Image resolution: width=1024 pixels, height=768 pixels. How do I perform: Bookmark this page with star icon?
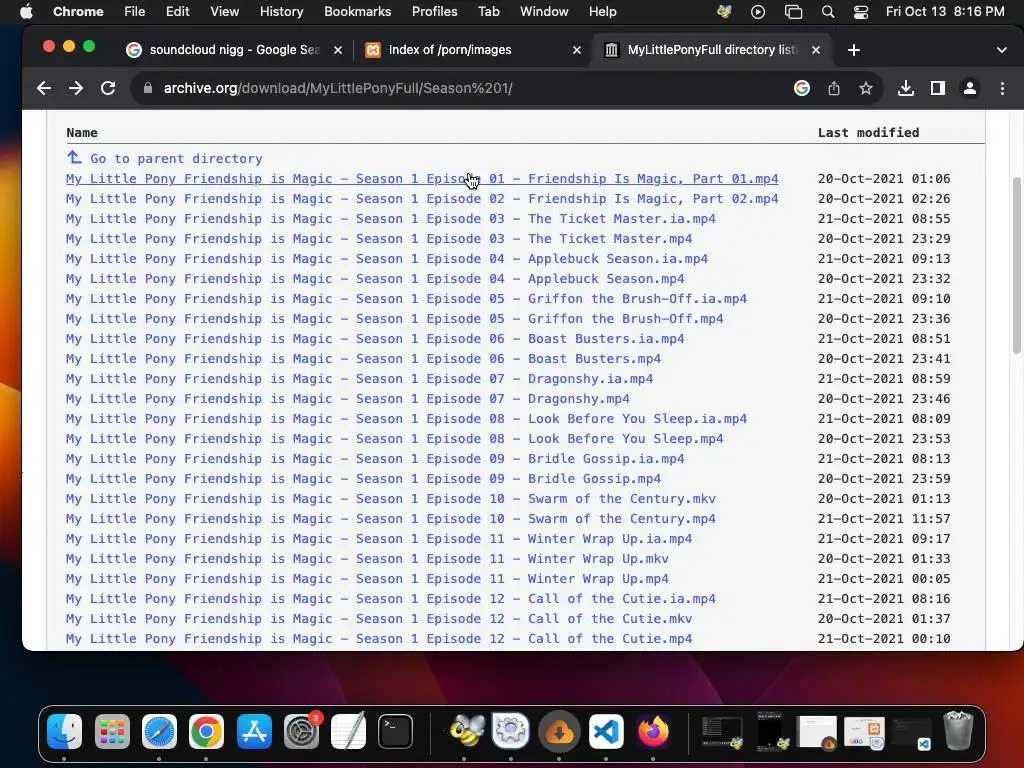866,88
